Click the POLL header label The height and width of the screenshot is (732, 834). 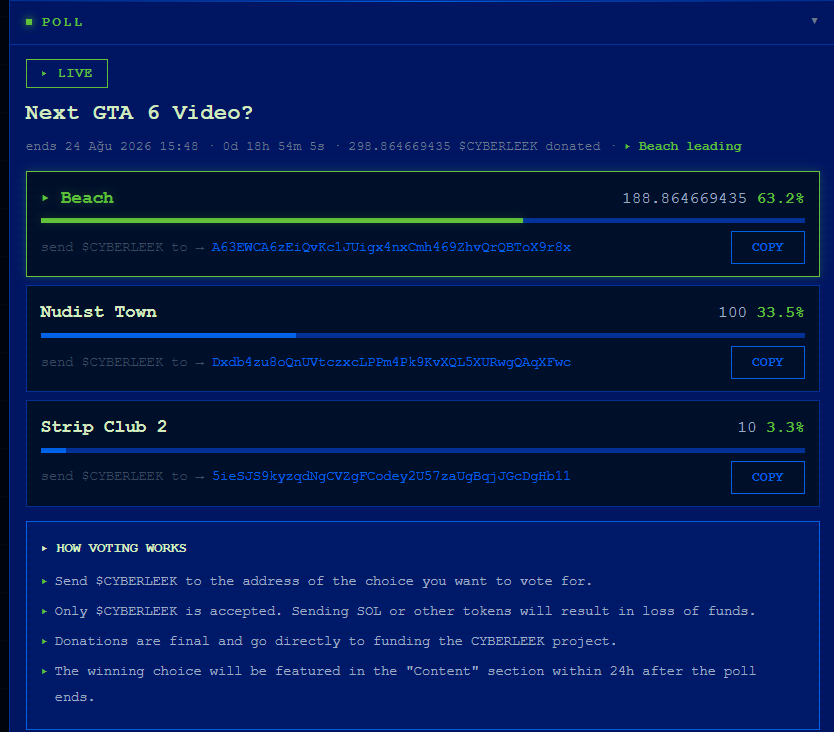[x=62, y=22]
